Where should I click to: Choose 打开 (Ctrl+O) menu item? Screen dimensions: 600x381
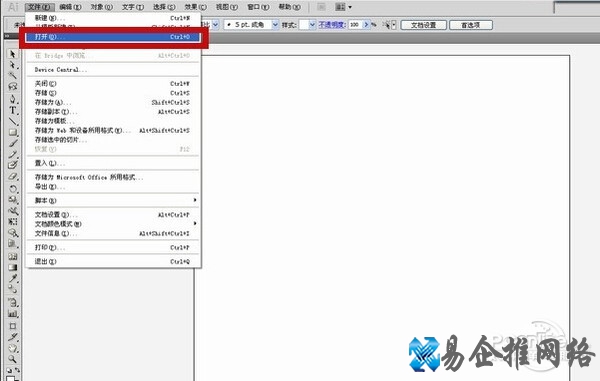coord(113,37)
